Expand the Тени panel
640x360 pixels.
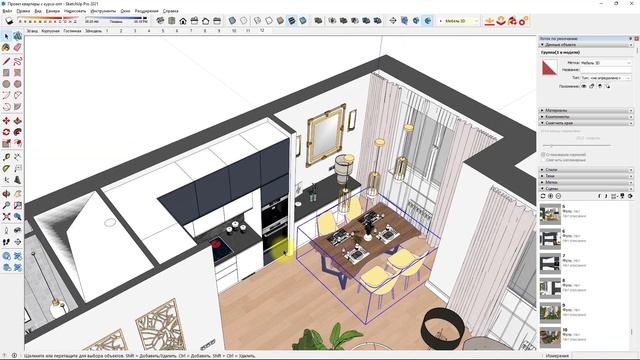[x=586, y=176]
